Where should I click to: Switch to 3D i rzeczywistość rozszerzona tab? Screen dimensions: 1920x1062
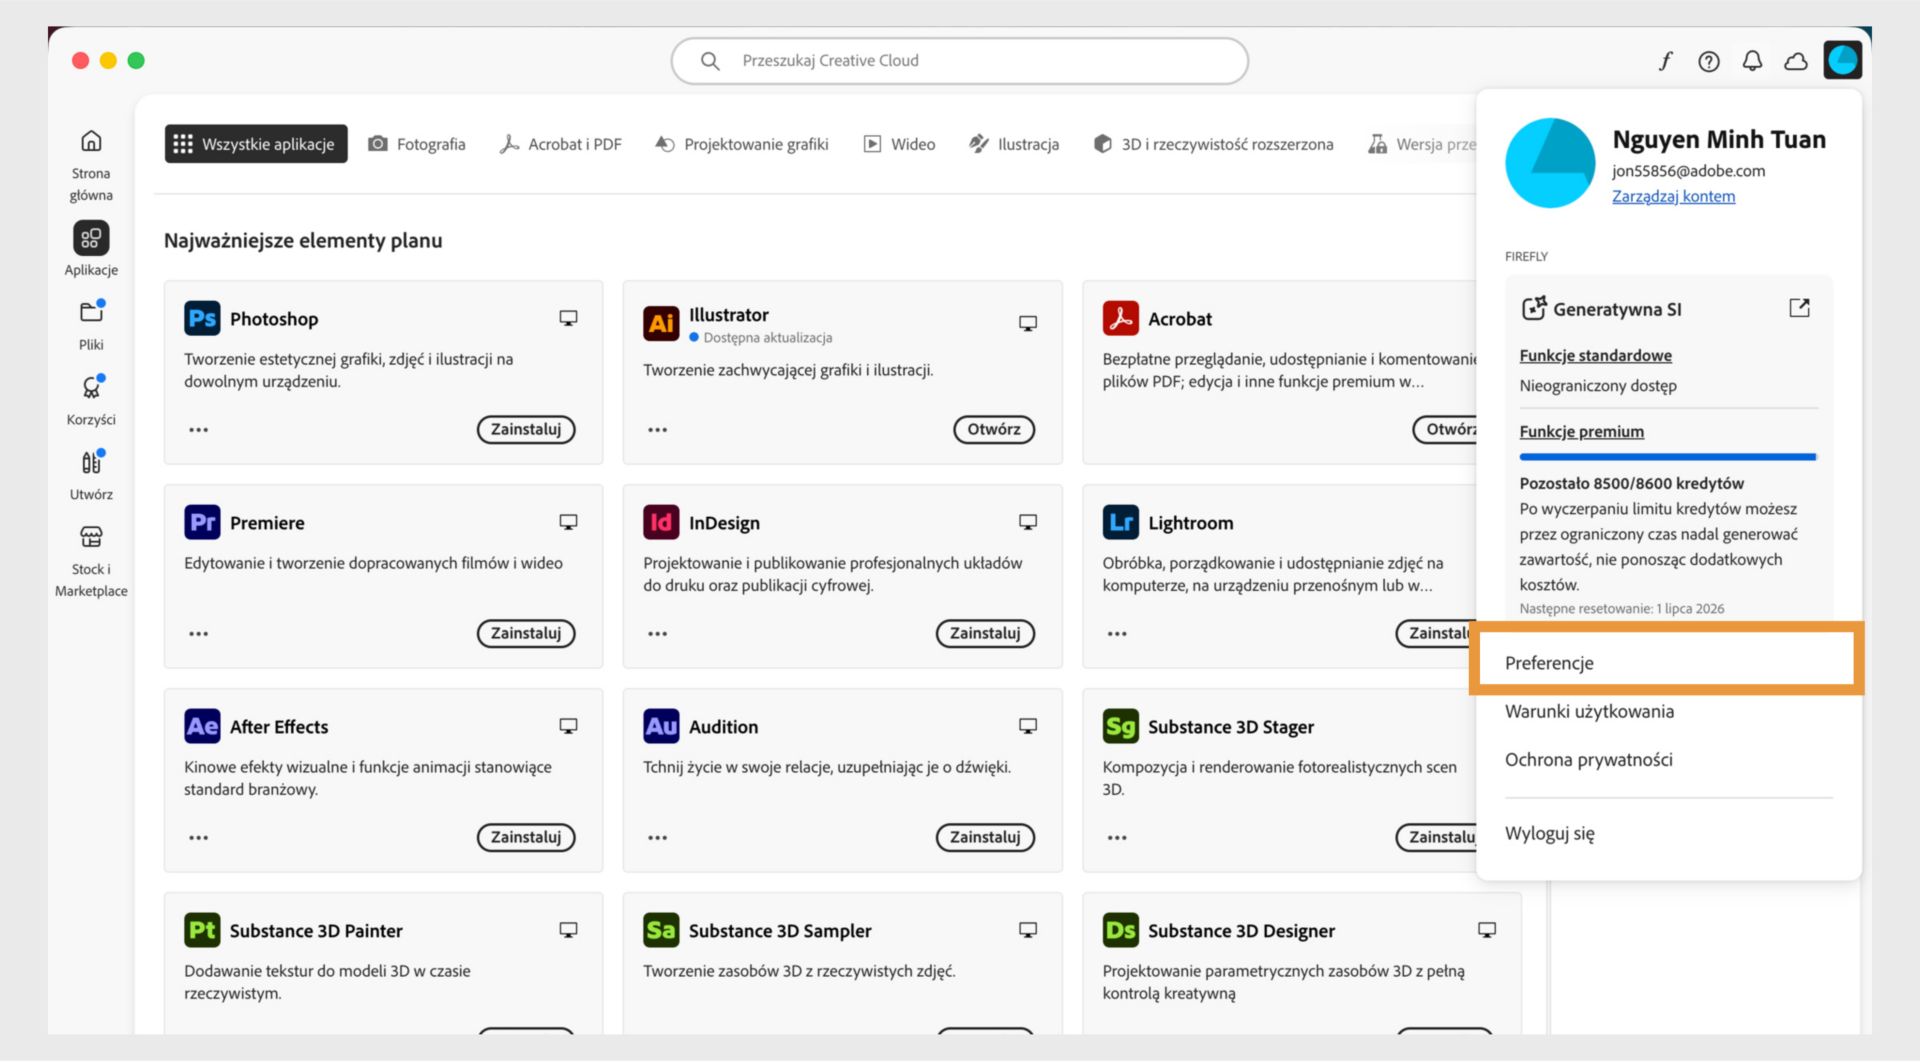1213,144
